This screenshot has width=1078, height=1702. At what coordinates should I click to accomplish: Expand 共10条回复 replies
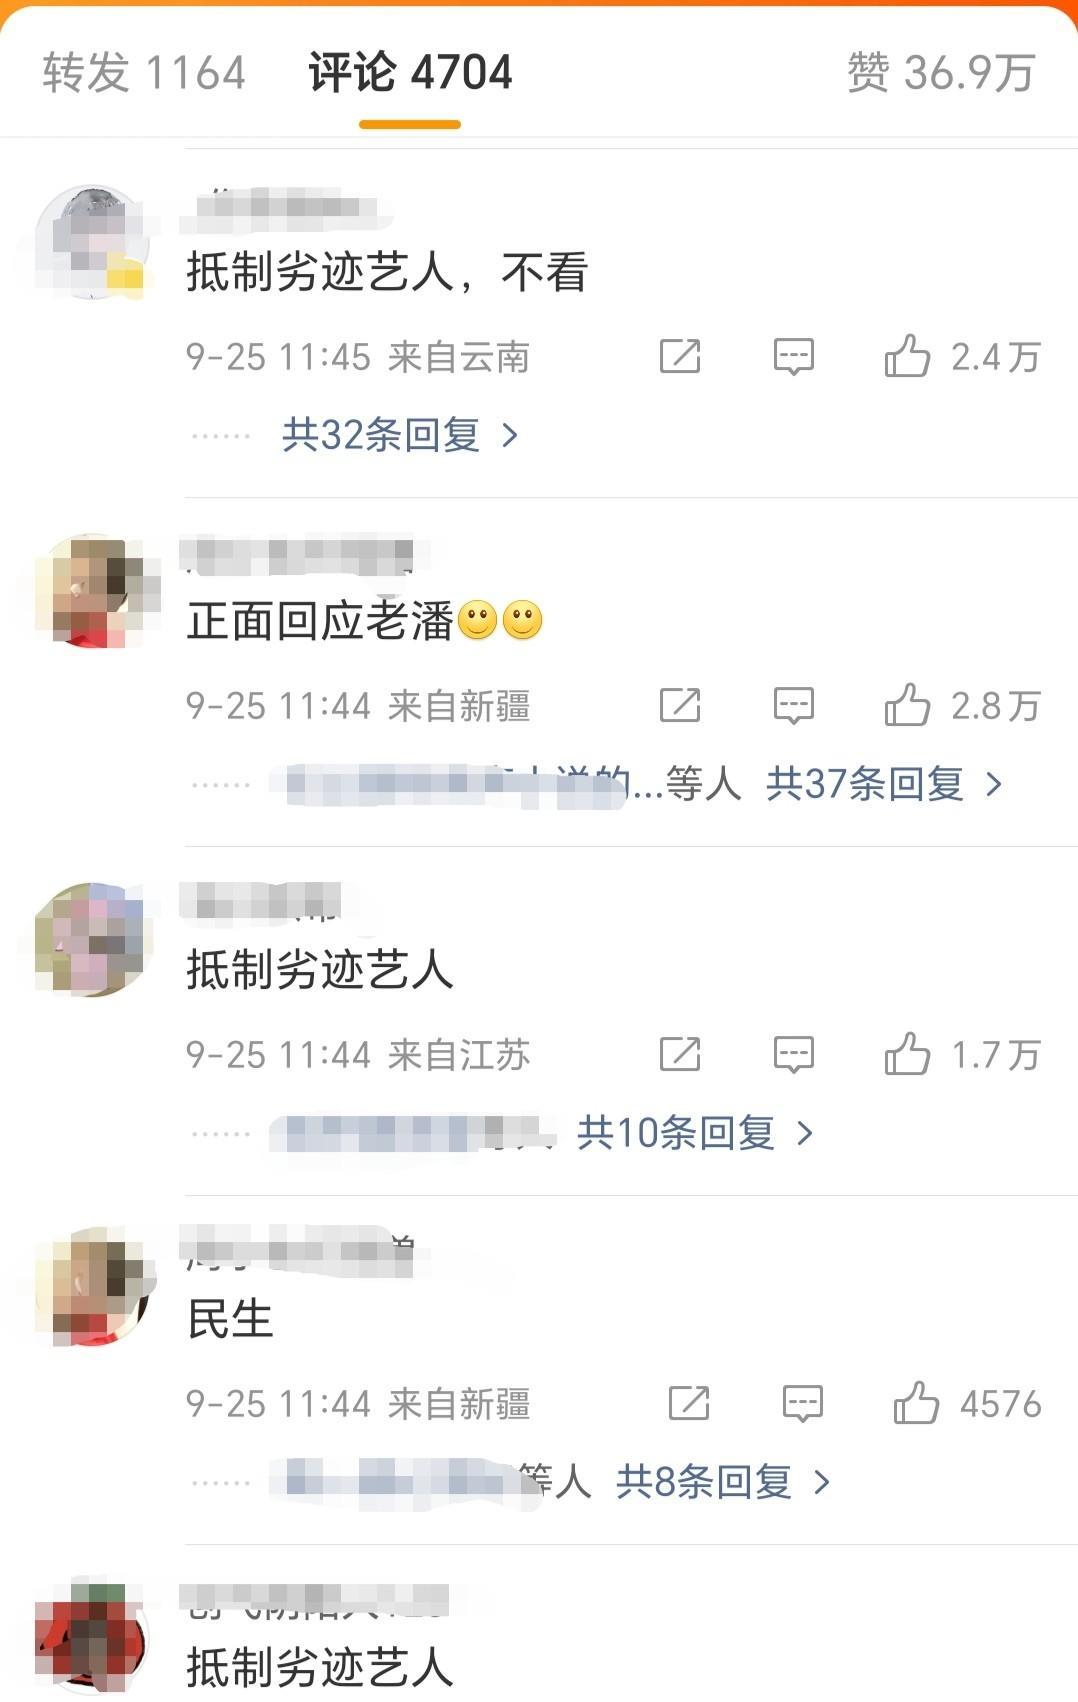[695, 1133]
